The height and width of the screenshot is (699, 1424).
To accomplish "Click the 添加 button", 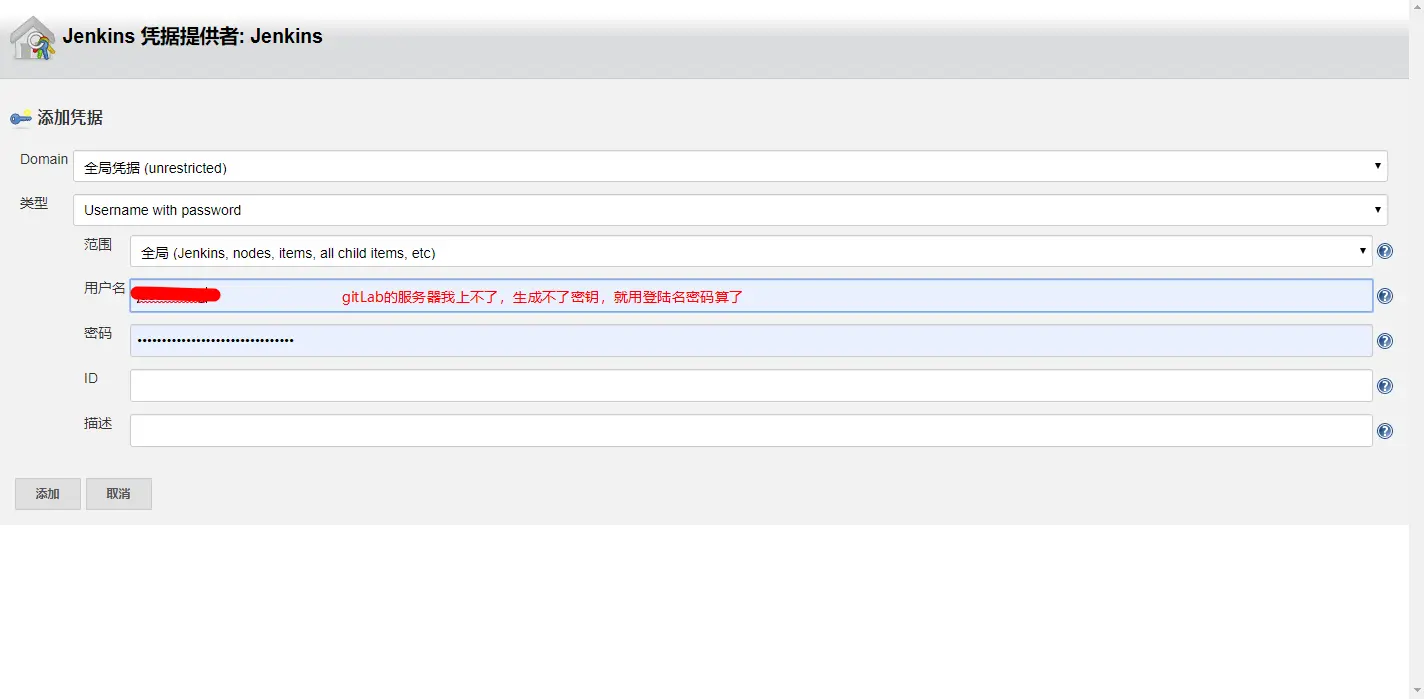I will (x=48, y=494).
